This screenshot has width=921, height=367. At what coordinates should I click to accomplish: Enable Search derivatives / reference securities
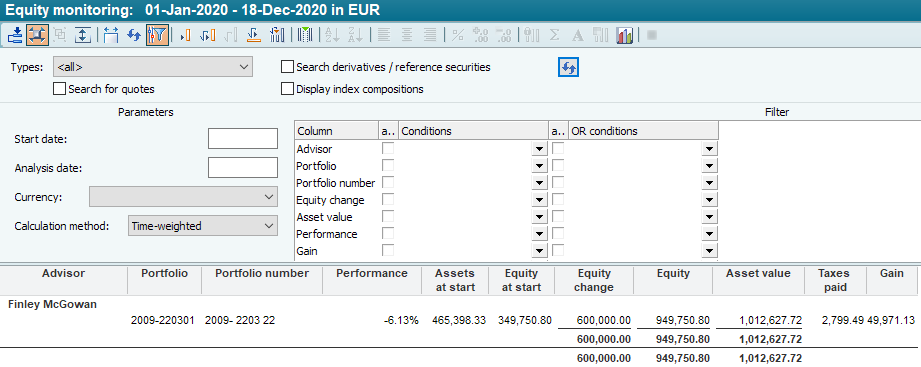tap(287, 67)
